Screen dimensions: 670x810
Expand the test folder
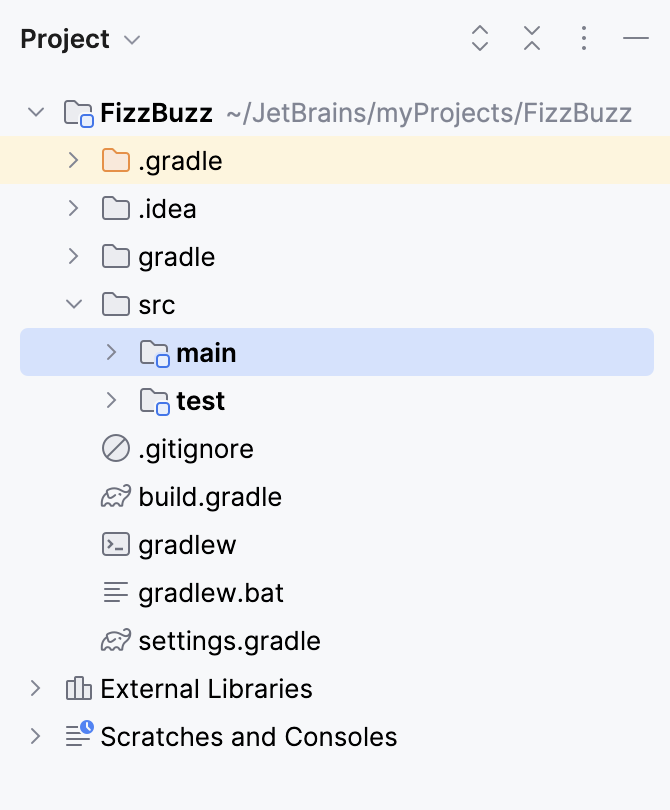pyautogui.click(x=110, y=400)
